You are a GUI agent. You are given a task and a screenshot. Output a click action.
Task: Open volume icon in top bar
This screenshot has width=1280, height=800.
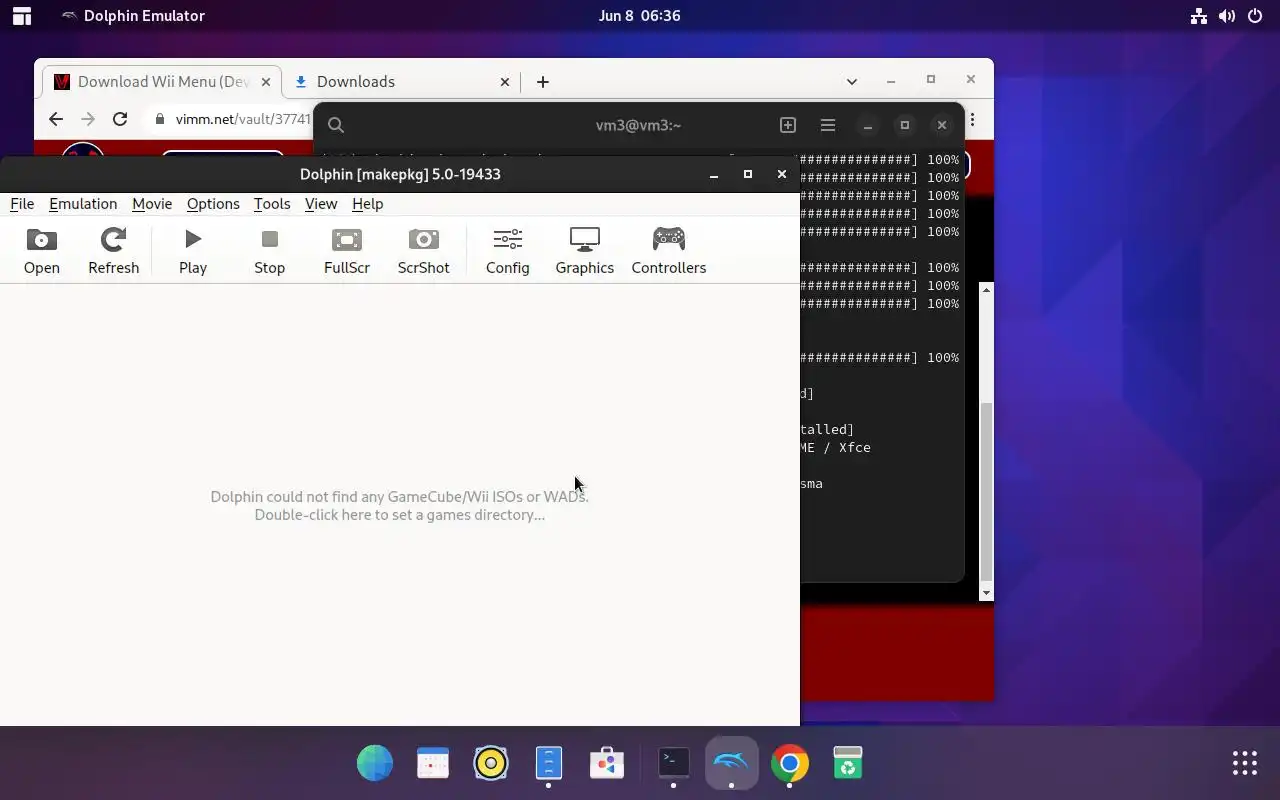click(1227, 16)
